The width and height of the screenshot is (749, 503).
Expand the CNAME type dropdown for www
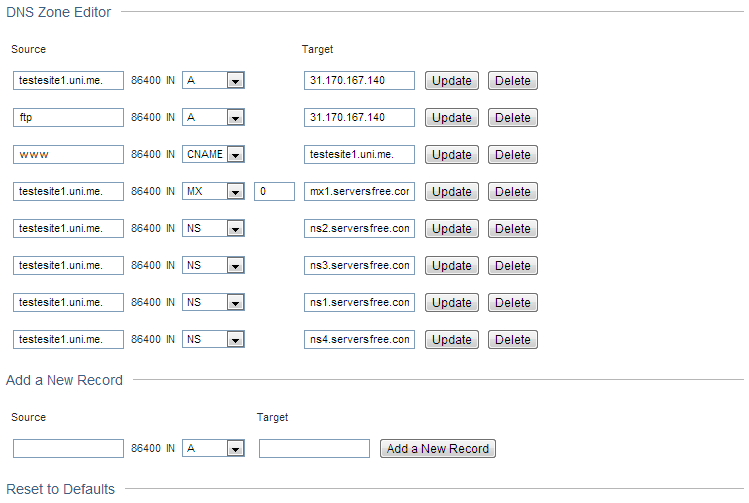[x=213, y=154]
